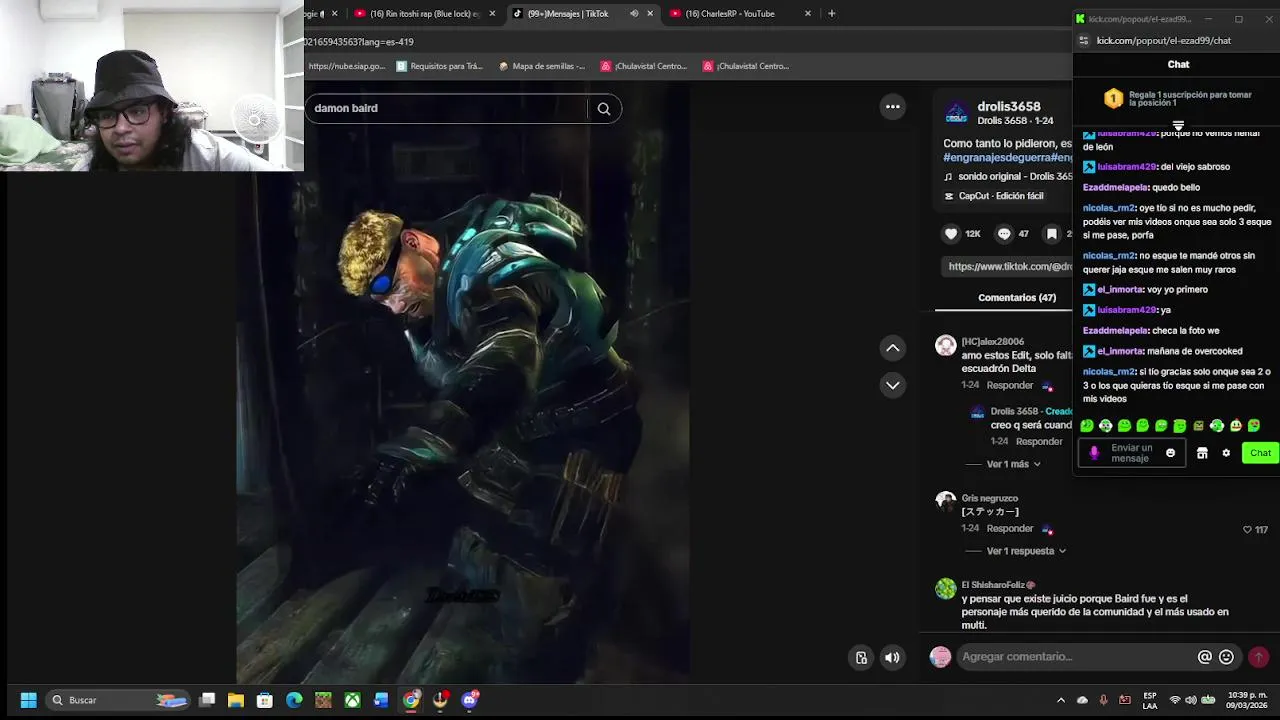Collapse the Kick leaderboard banner arrow
The width and height of the screenshot is (1280, 720).
[x=1178, y=125]
